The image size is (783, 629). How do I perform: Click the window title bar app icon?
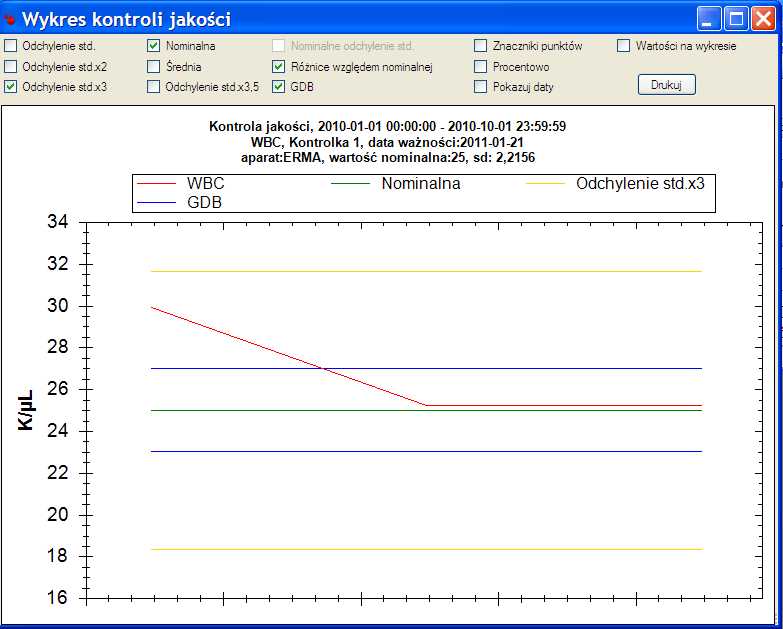10,19
